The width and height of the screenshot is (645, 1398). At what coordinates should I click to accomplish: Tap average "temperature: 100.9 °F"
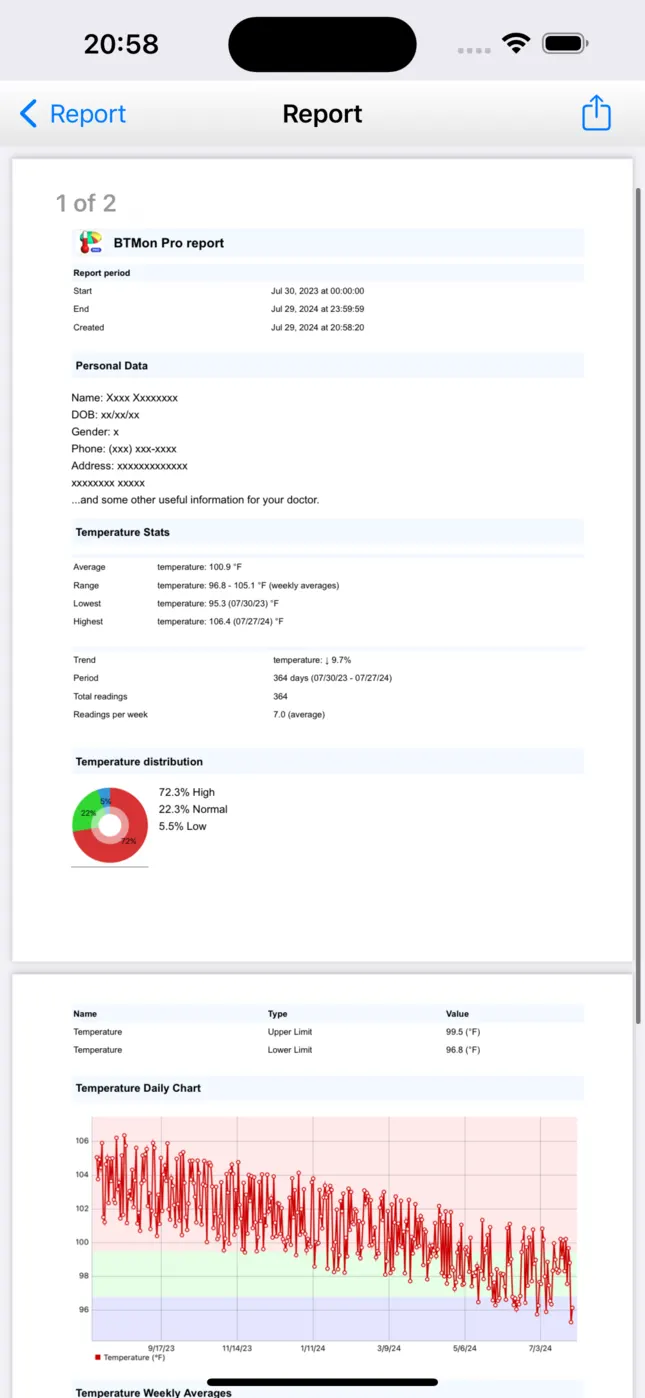click(x=199, y=567)
